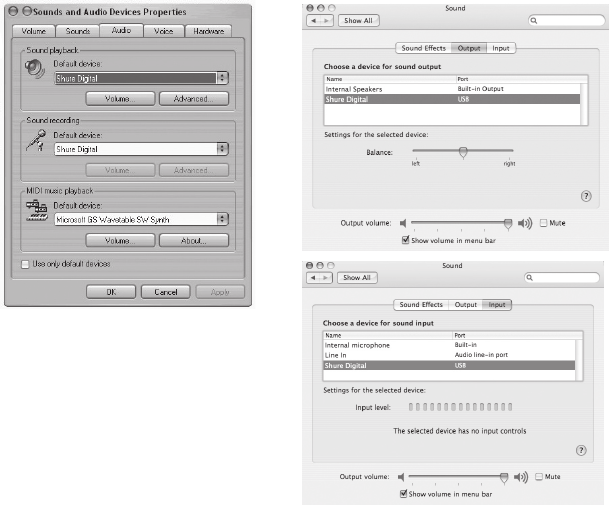The width and height of the screenshot is (609, 505).
Task: Click the microphone icon under Sound recording
Action: coord(36,140)
